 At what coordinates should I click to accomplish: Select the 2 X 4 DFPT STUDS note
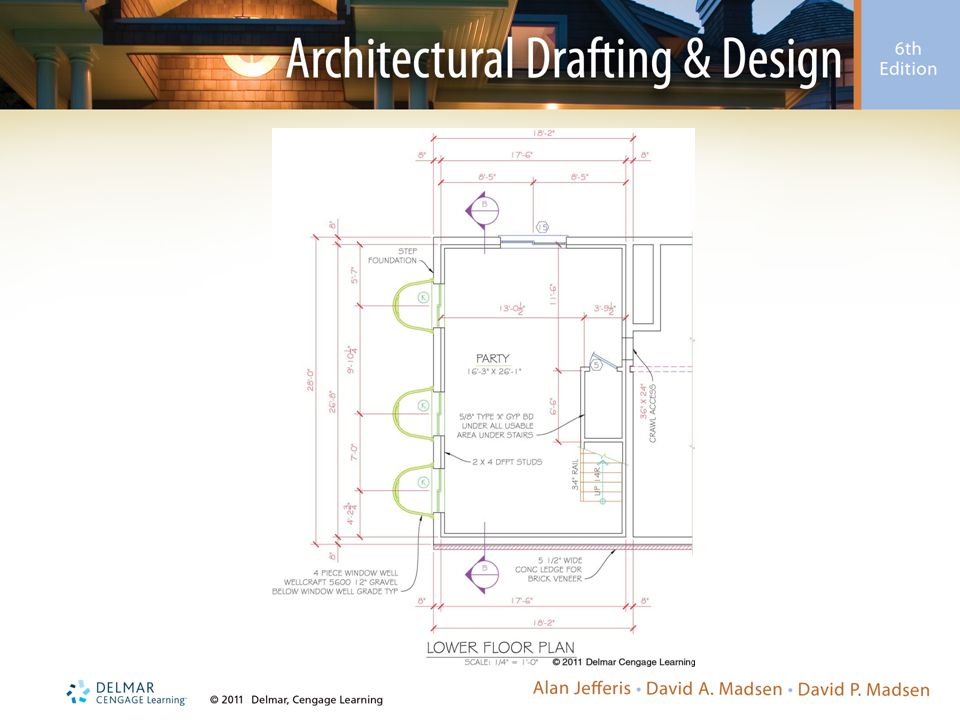507,462
